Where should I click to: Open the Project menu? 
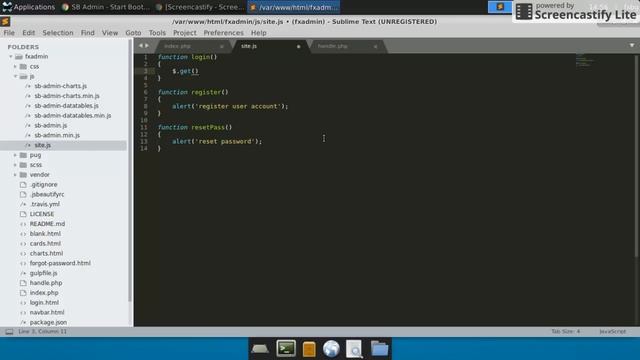pyautogui.click(x=184, y=33)
